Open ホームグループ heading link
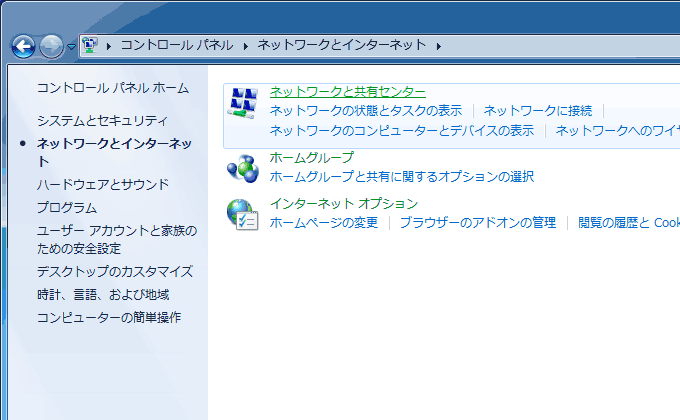The height and width of the screenshot is (420, 680). pos(312,157)
